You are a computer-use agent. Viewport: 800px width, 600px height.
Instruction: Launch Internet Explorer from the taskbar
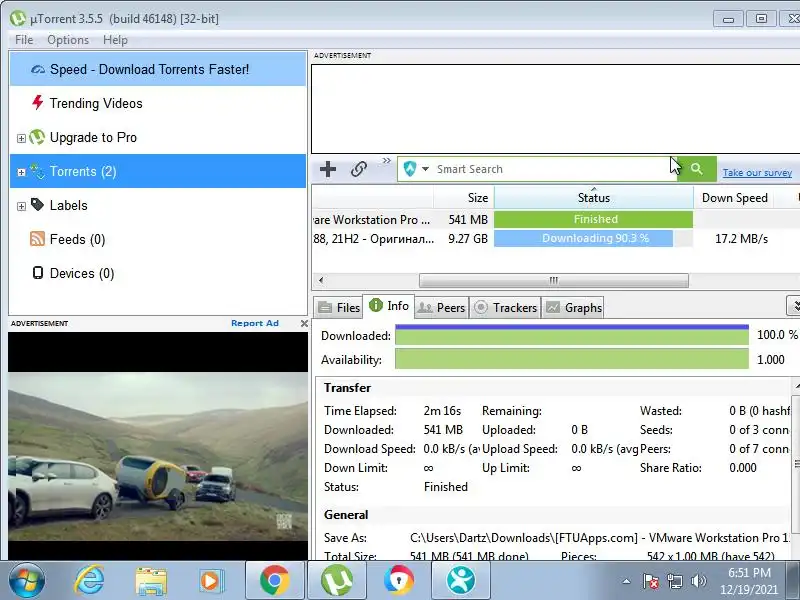89,581
